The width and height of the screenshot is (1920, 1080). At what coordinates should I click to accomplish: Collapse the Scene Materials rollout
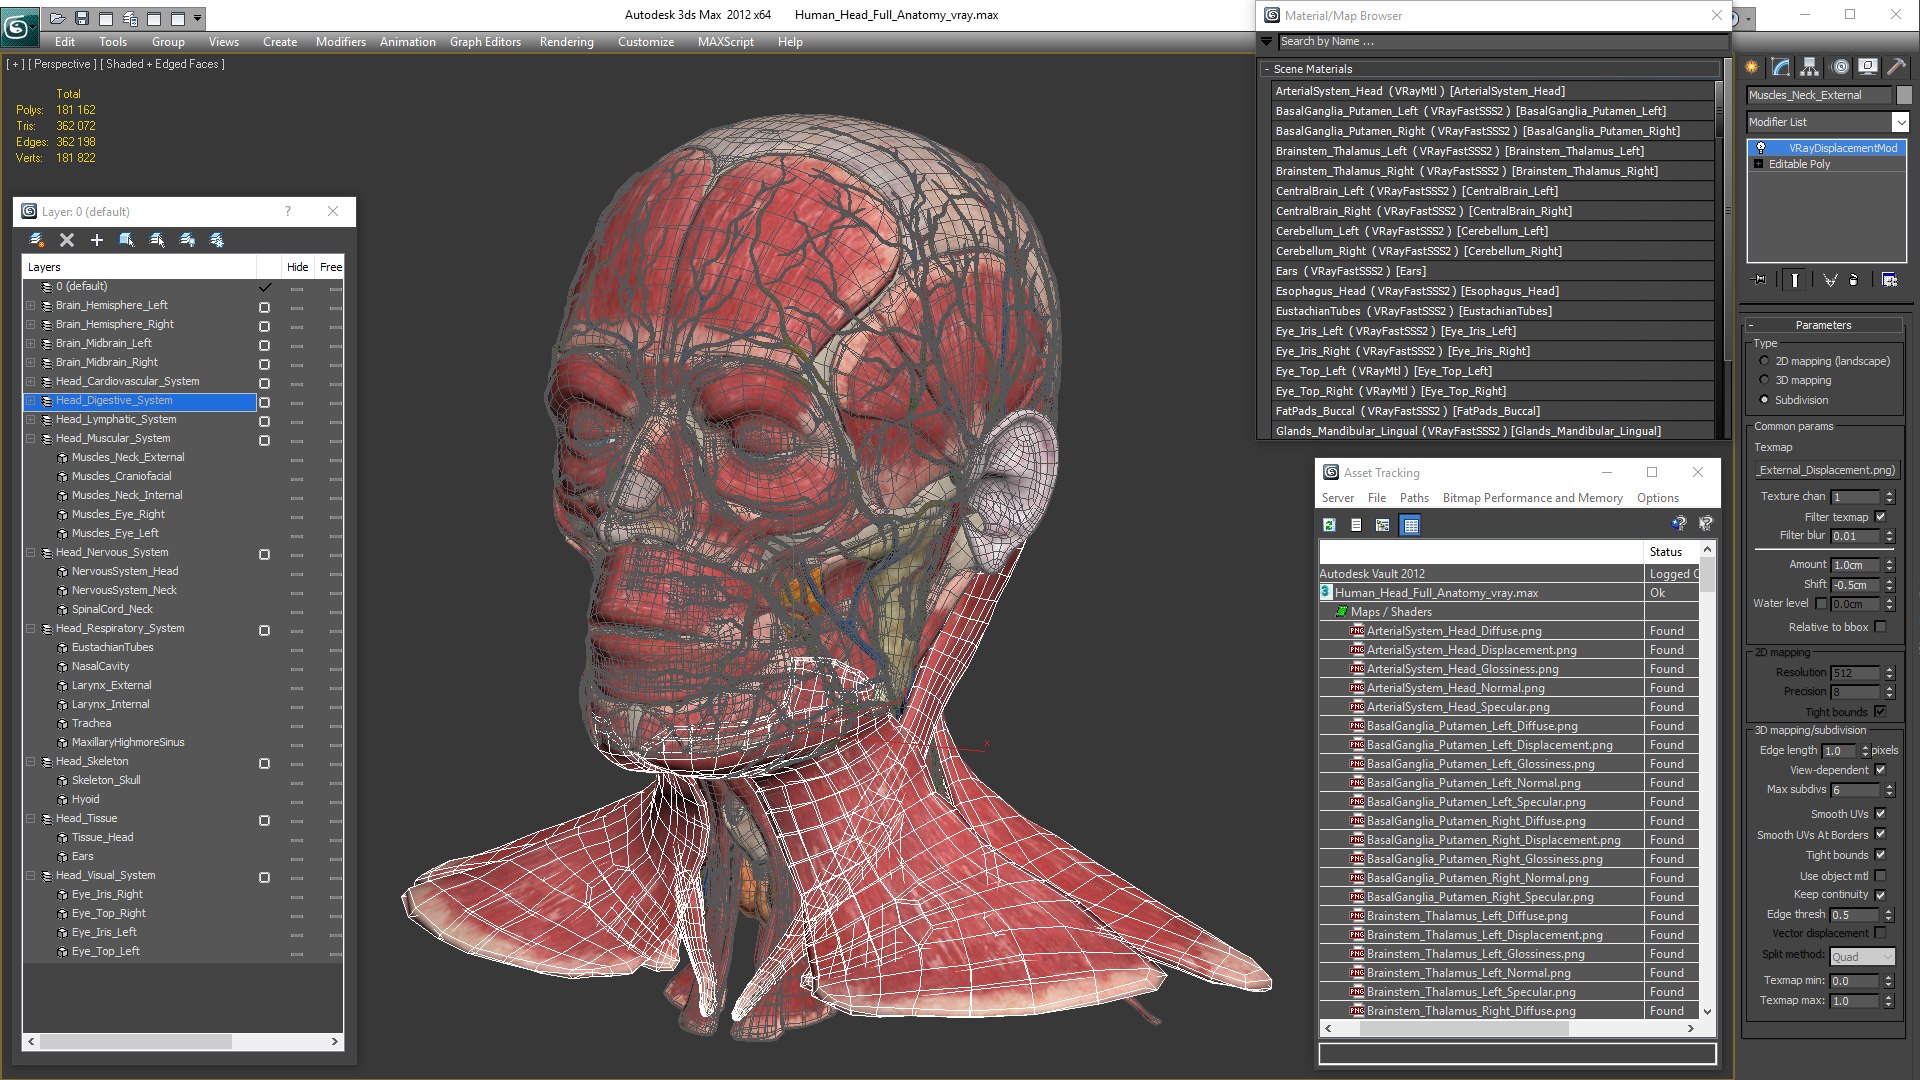(x=1267, y=69)
